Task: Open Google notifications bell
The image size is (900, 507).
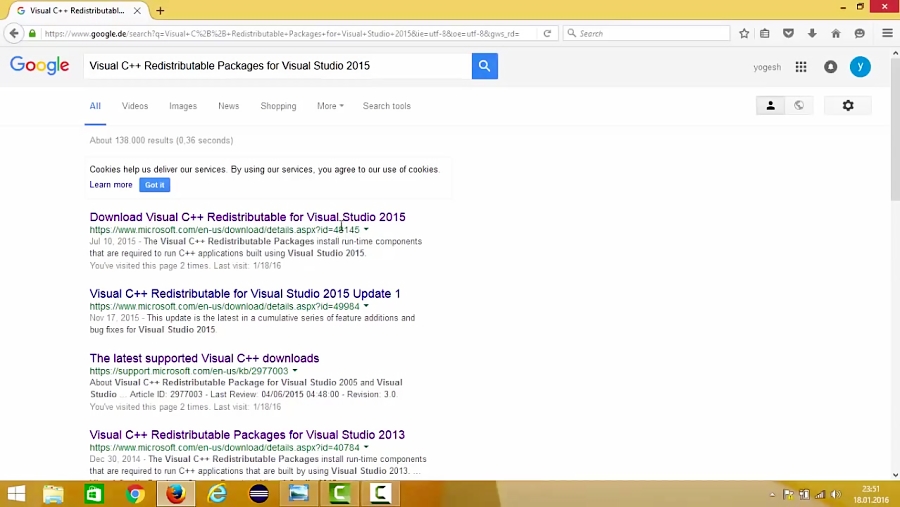Action: (830, 67)
